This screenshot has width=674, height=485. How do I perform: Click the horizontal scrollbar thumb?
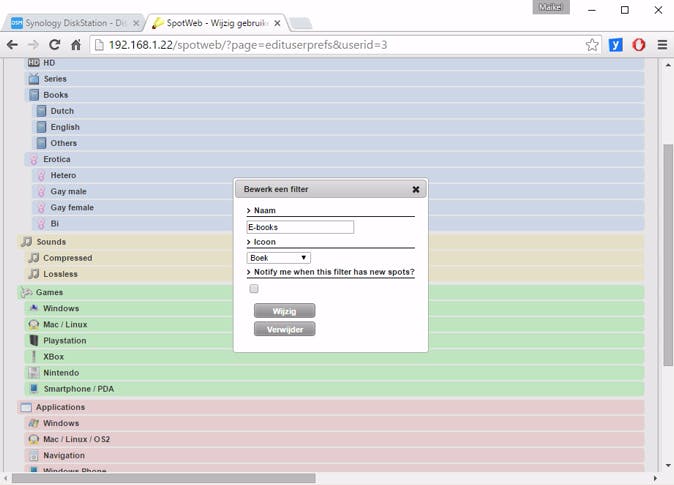[x=163, y=478]
